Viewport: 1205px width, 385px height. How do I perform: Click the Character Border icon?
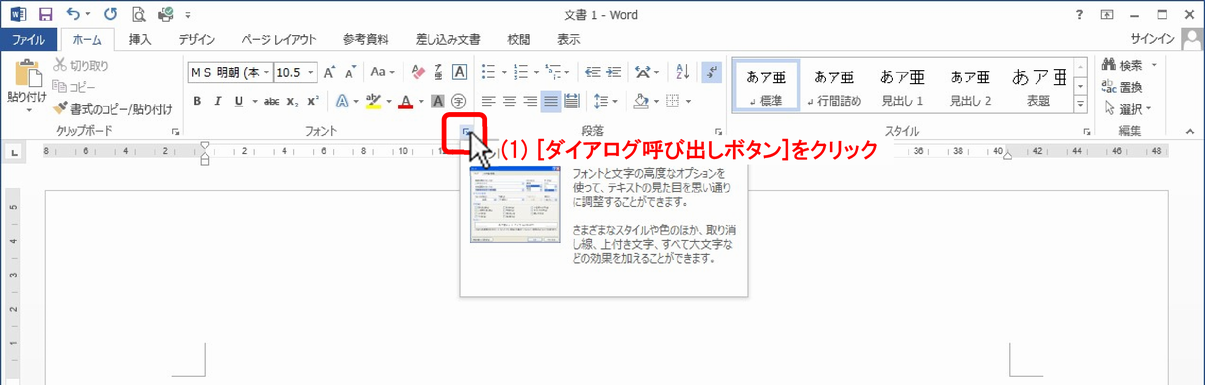click(459, 72)
